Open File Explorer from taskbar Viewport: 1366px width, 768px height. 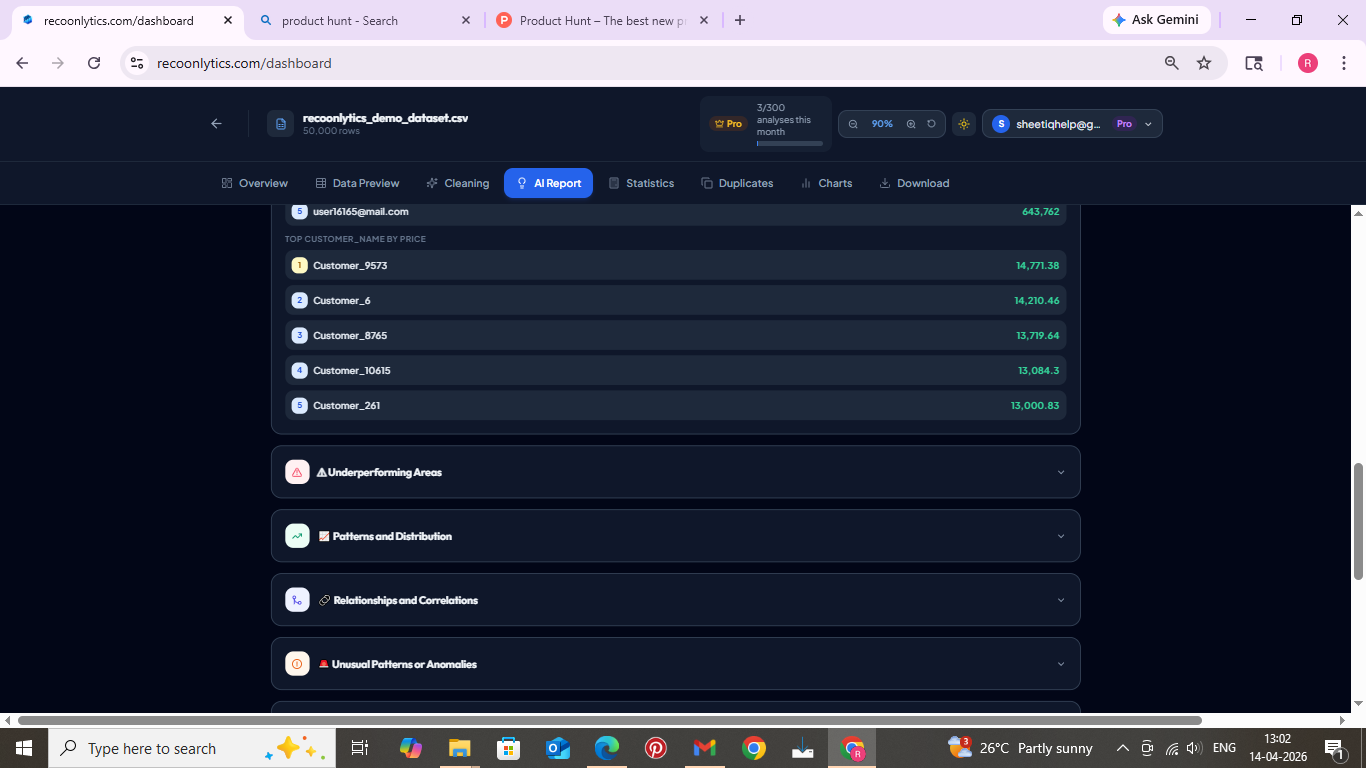click(x=459, y=748)
